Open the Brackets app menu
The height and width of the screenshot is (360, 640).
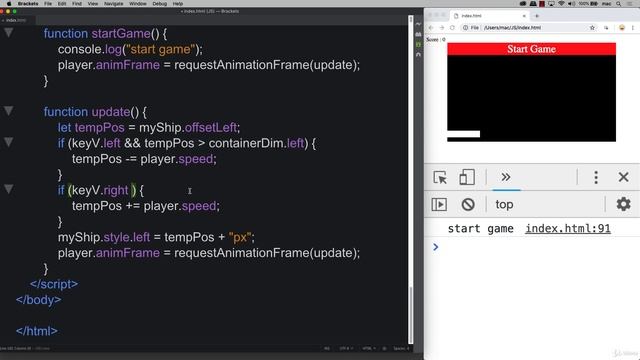coord(28,4)
